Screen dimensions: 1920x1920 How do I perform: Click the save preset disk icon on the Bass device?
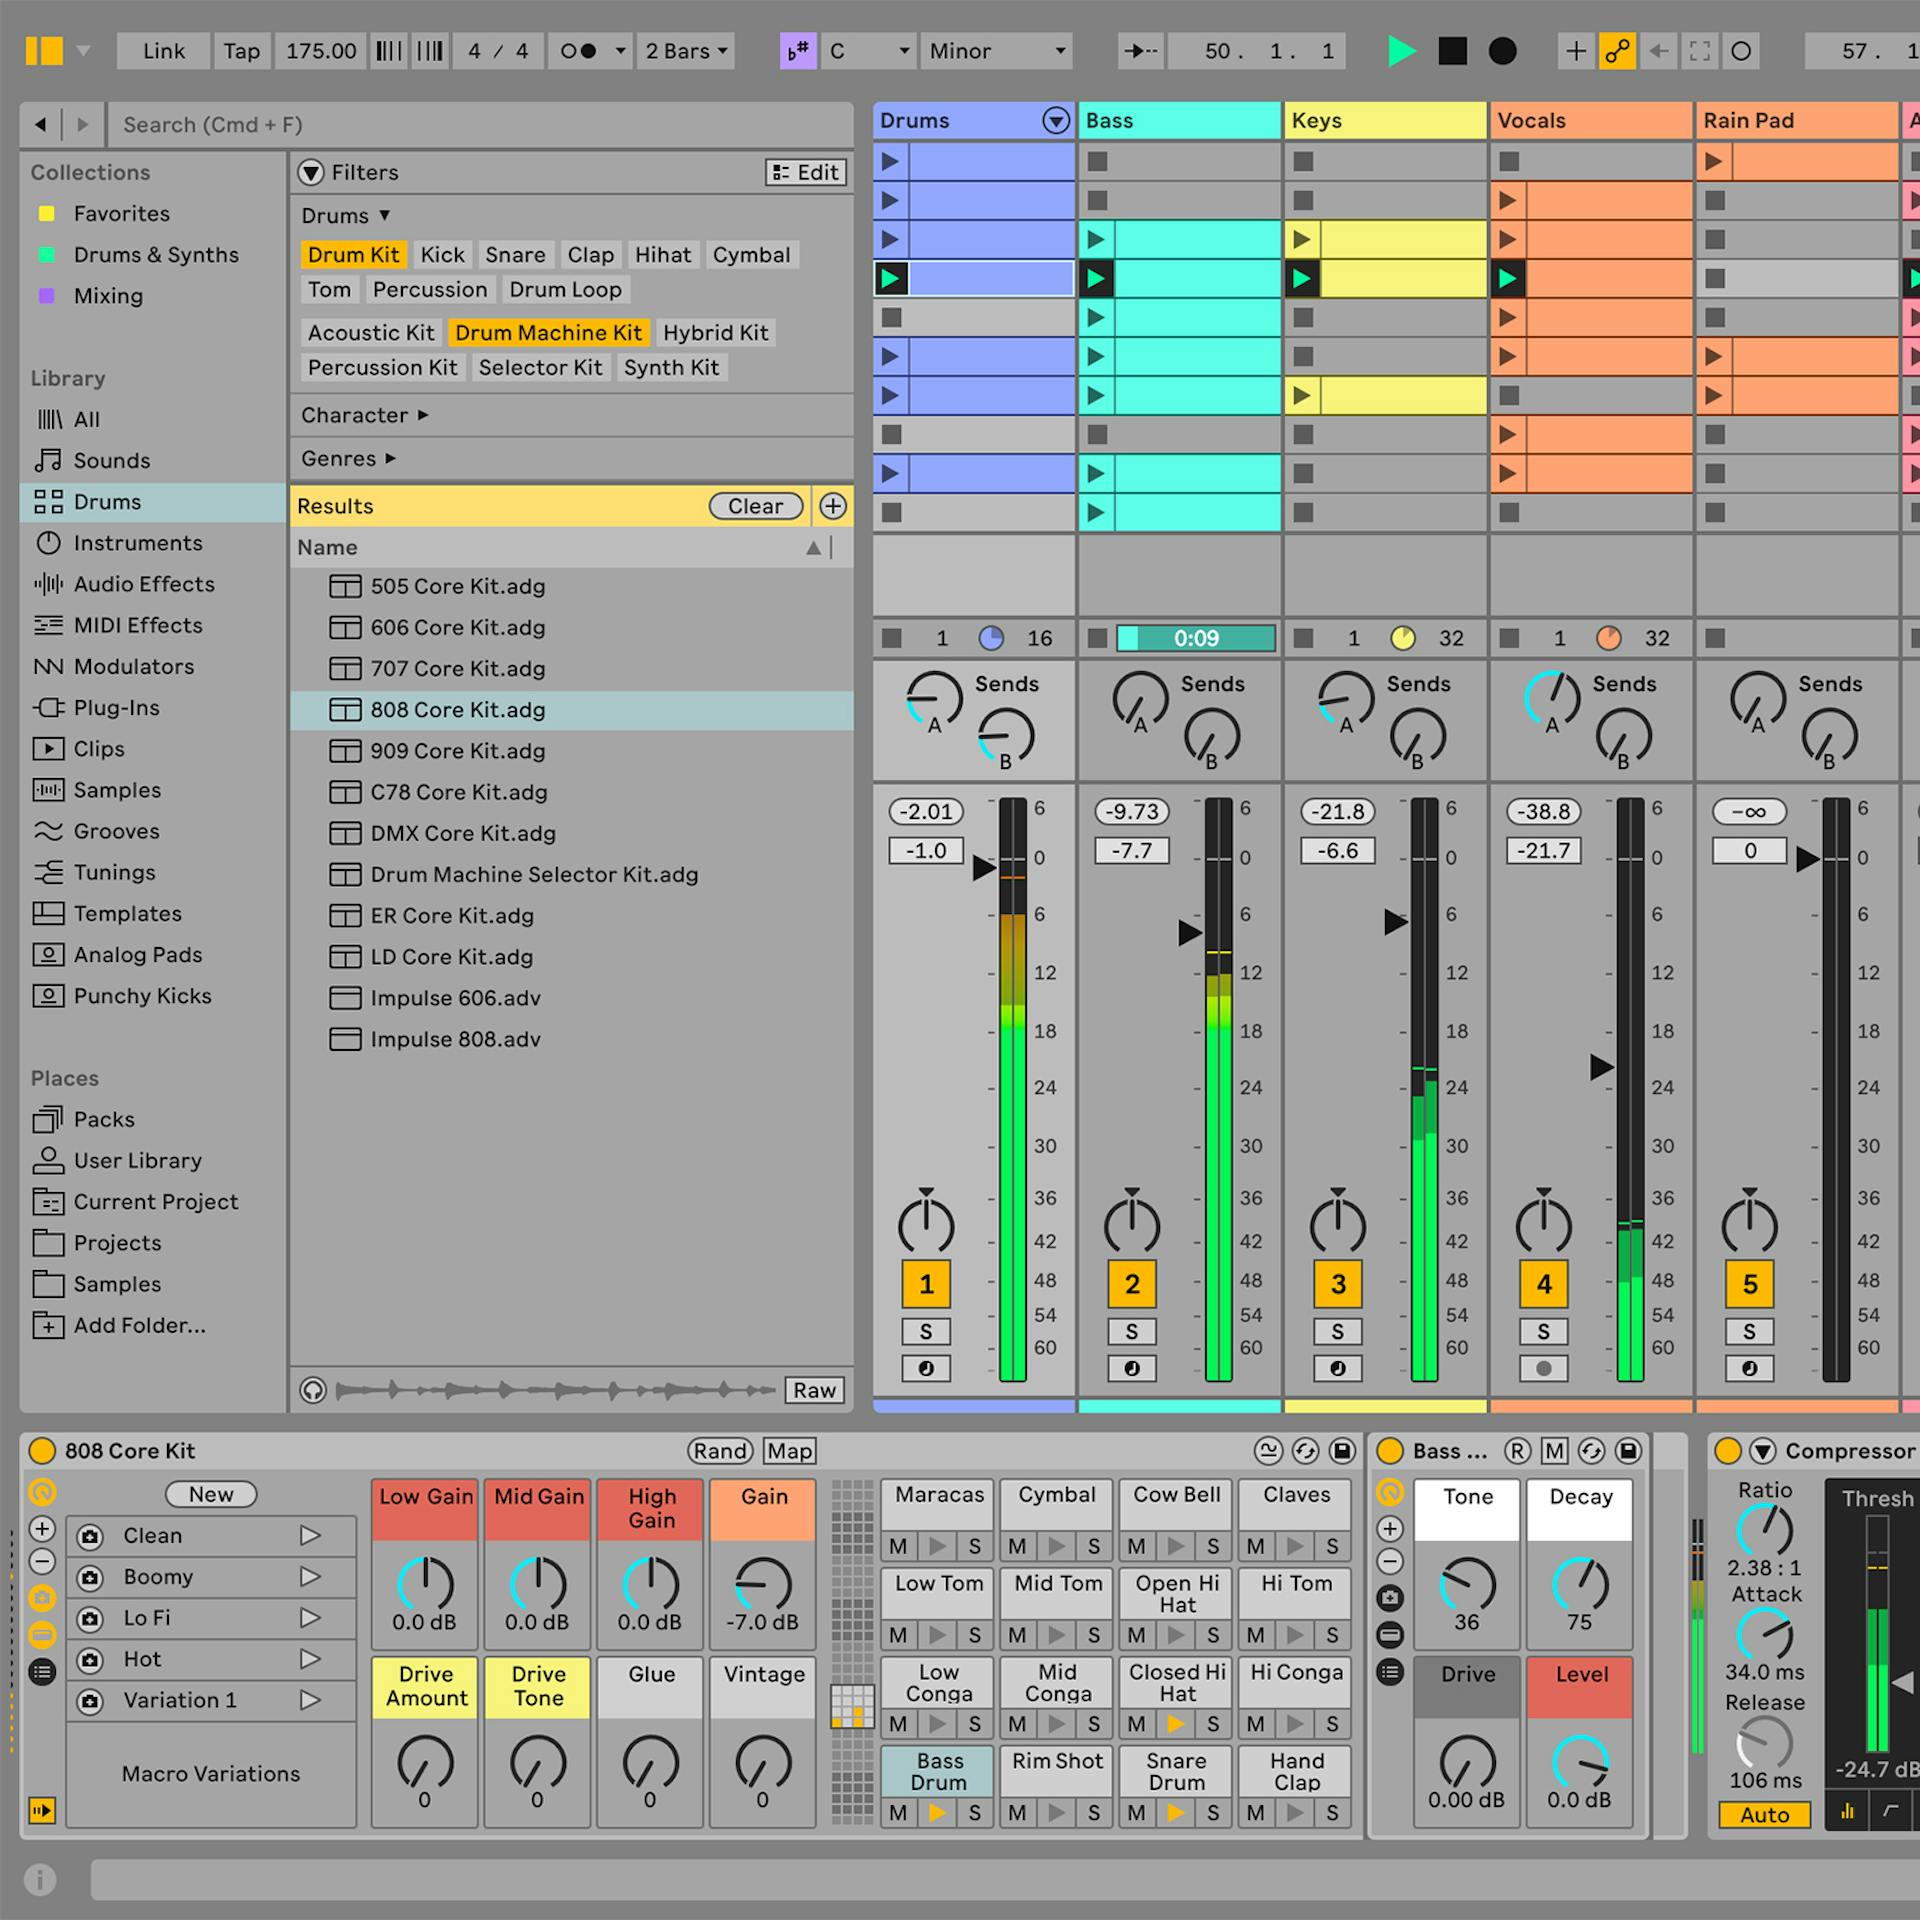pos(1629,1452)
